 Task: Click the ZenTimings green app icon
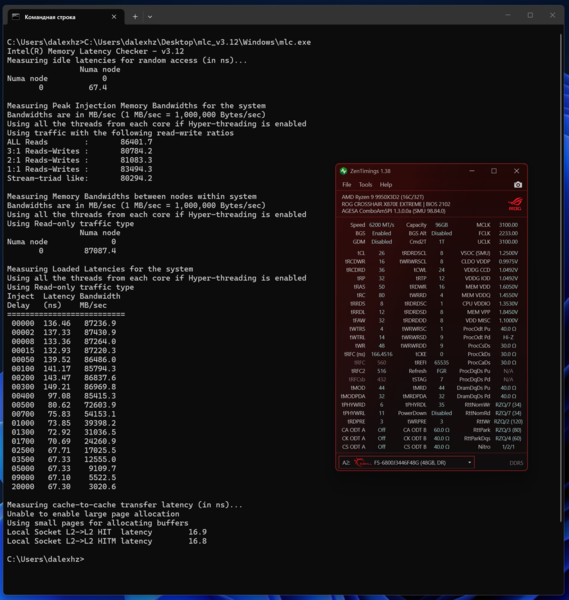tap(343, 171)
